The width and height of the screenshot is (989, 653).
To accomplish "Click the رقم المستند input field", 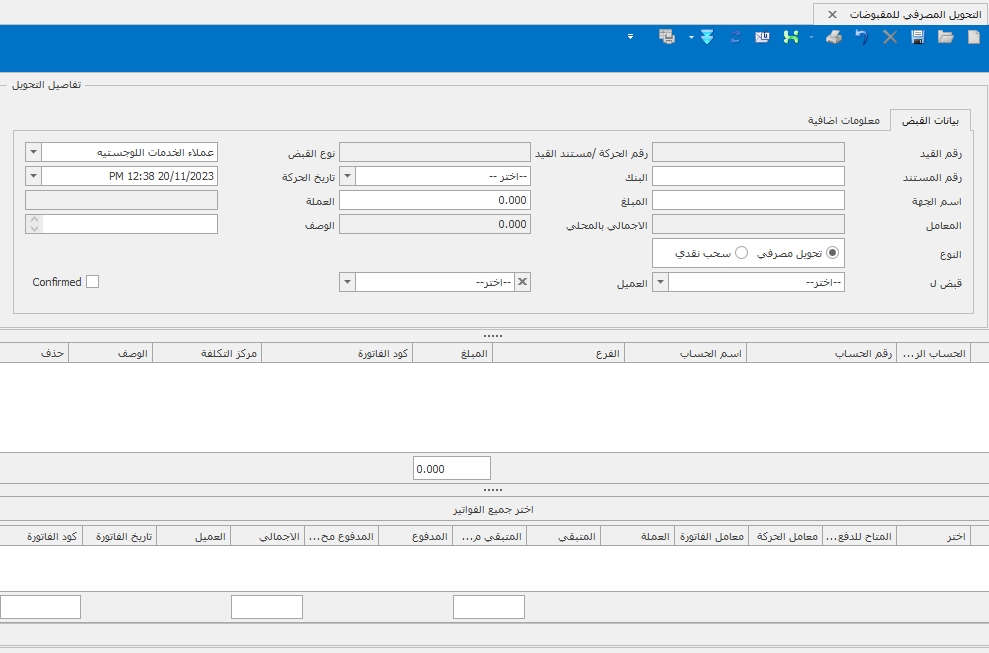I will 748,176.
